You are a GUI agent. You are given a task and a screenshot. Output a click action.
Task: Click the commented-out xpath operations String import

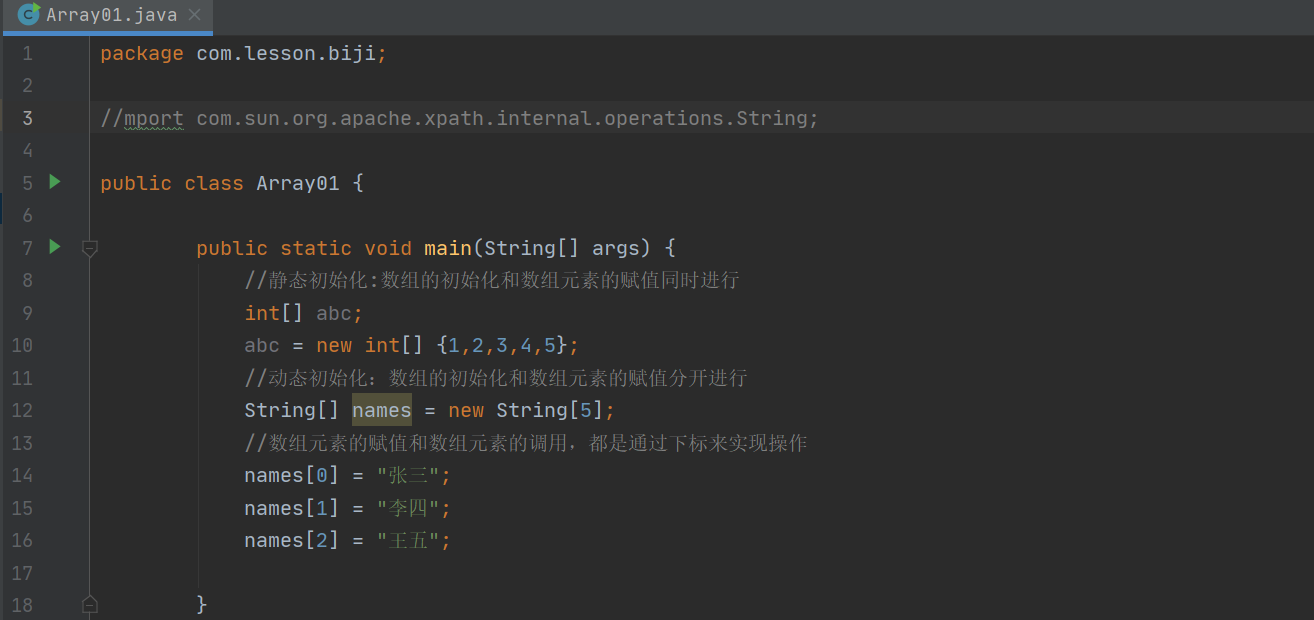click(x=460, y=118)
